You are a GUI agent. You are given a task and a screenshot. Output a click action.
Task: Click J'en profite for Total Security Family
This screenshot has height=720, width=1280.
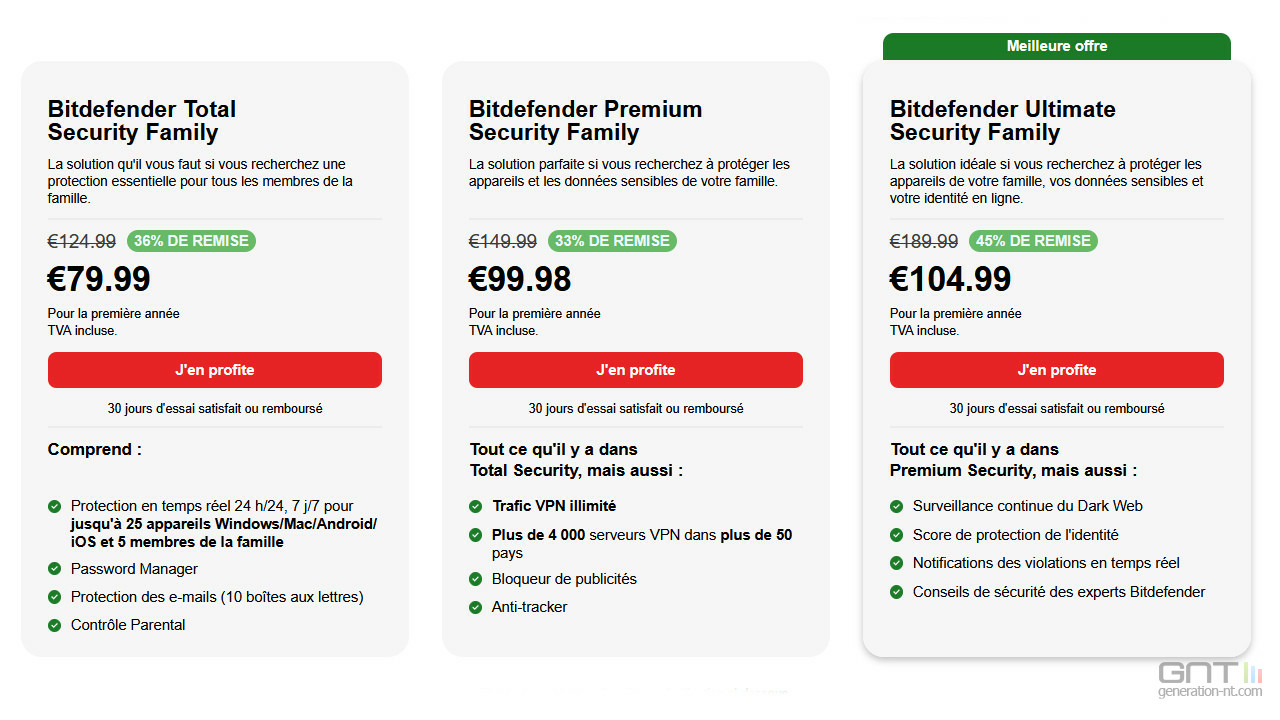click(x=215, y=370)
